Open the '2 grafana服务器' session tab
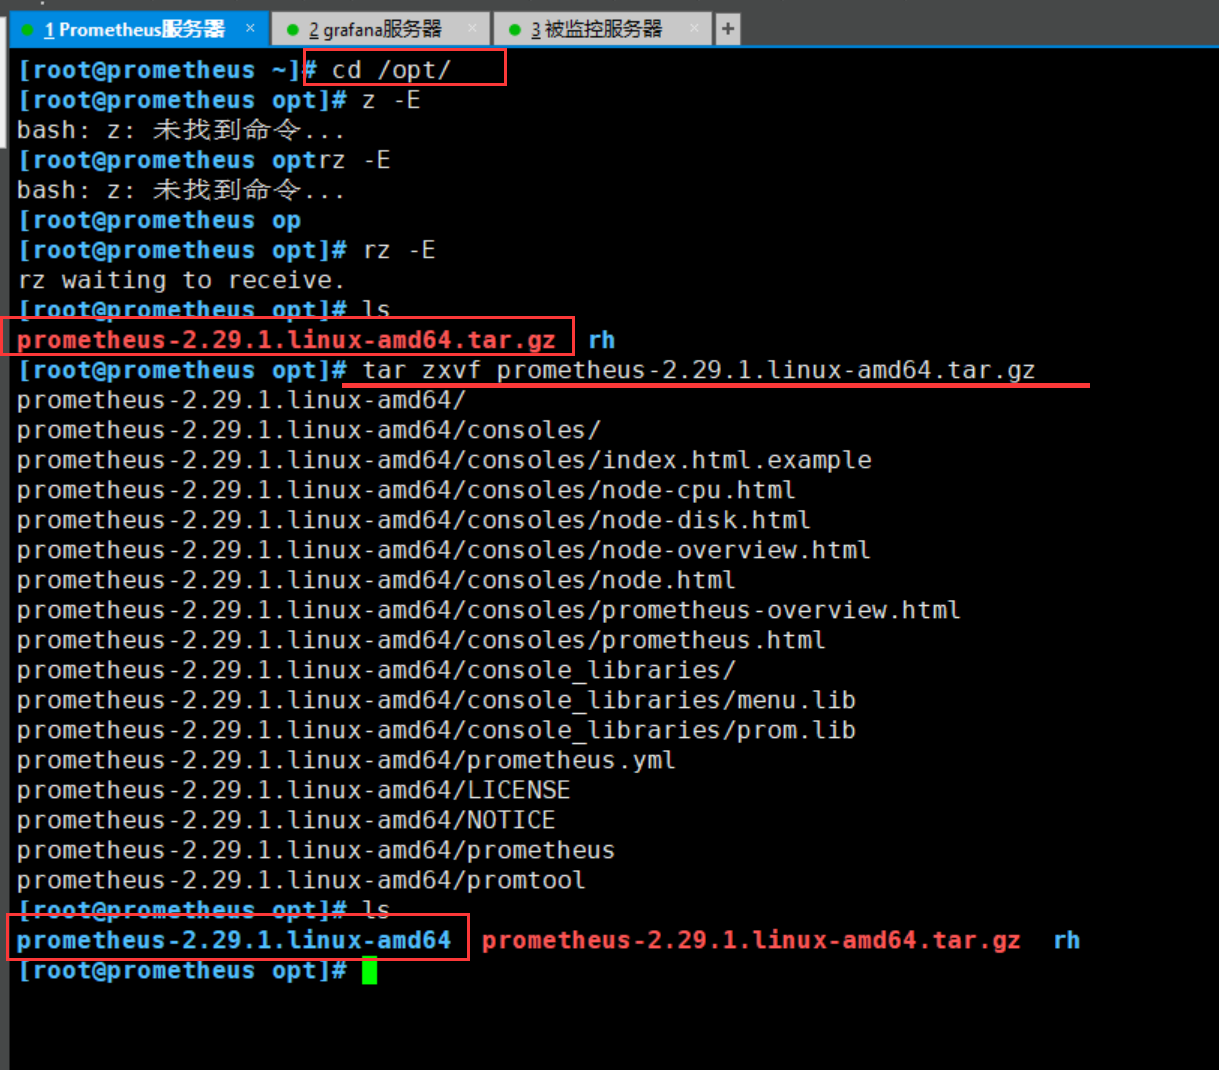Viewport: 1219px width, 1070px height. click(381, 29)
